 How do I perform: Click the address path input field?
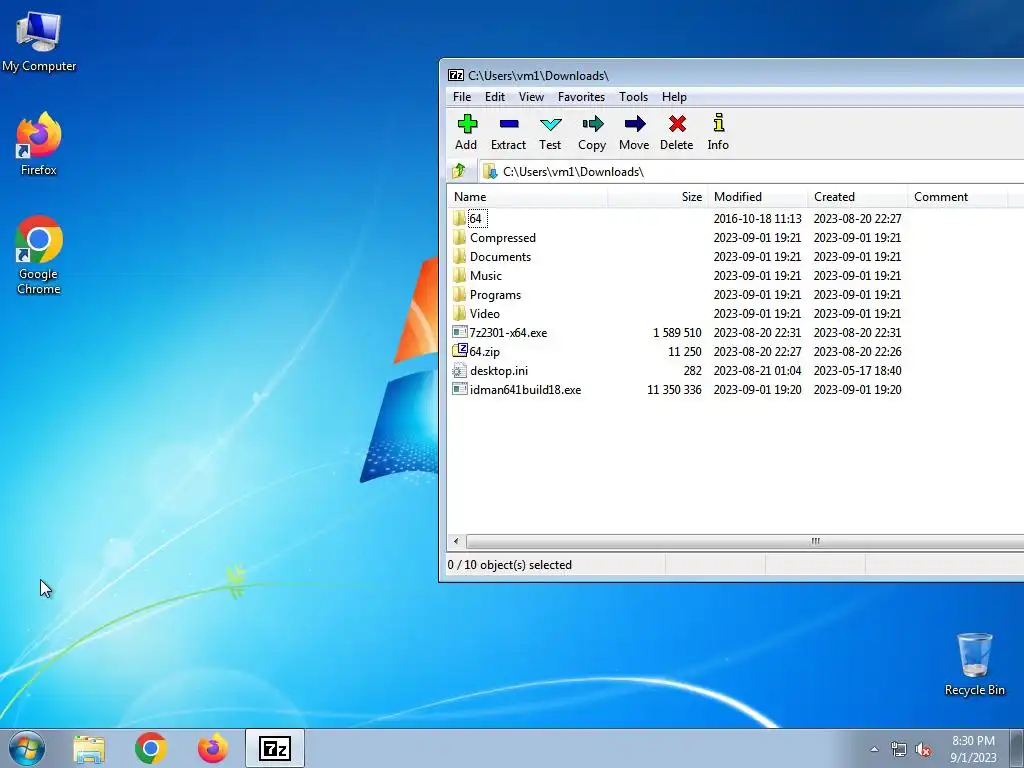tap(751, 171)
